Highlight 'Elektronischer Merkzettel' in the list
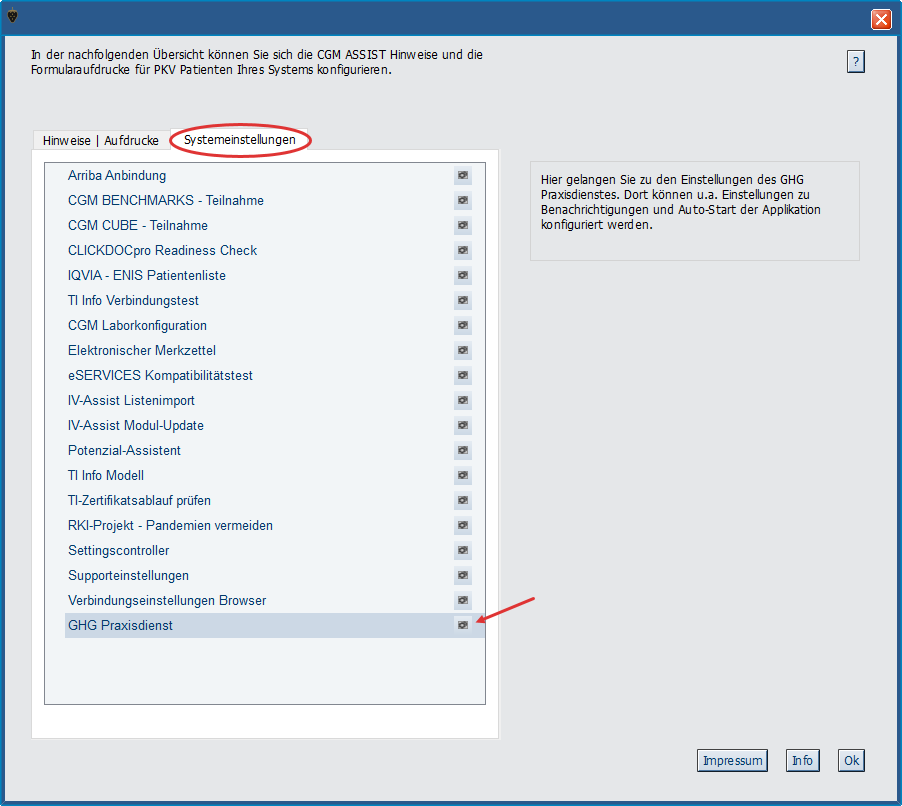 (275, 350)
